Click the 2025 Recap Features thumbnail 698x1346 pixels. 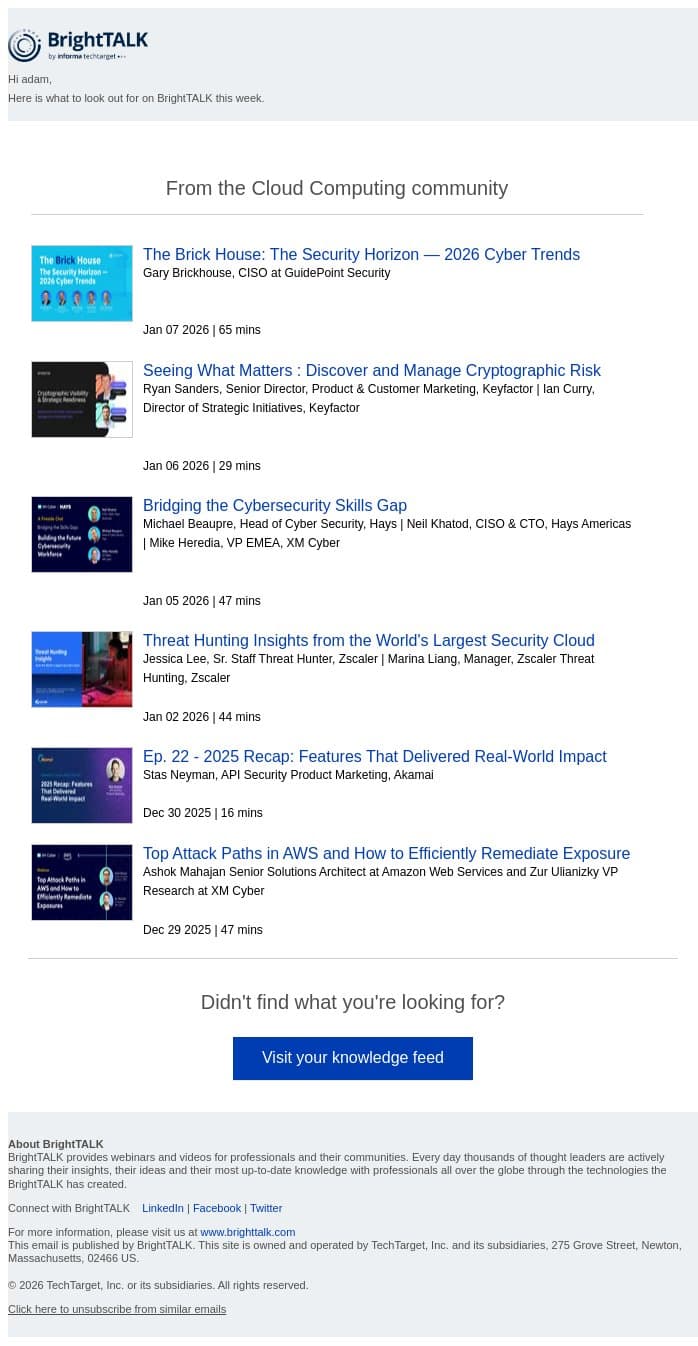(82, 785)
